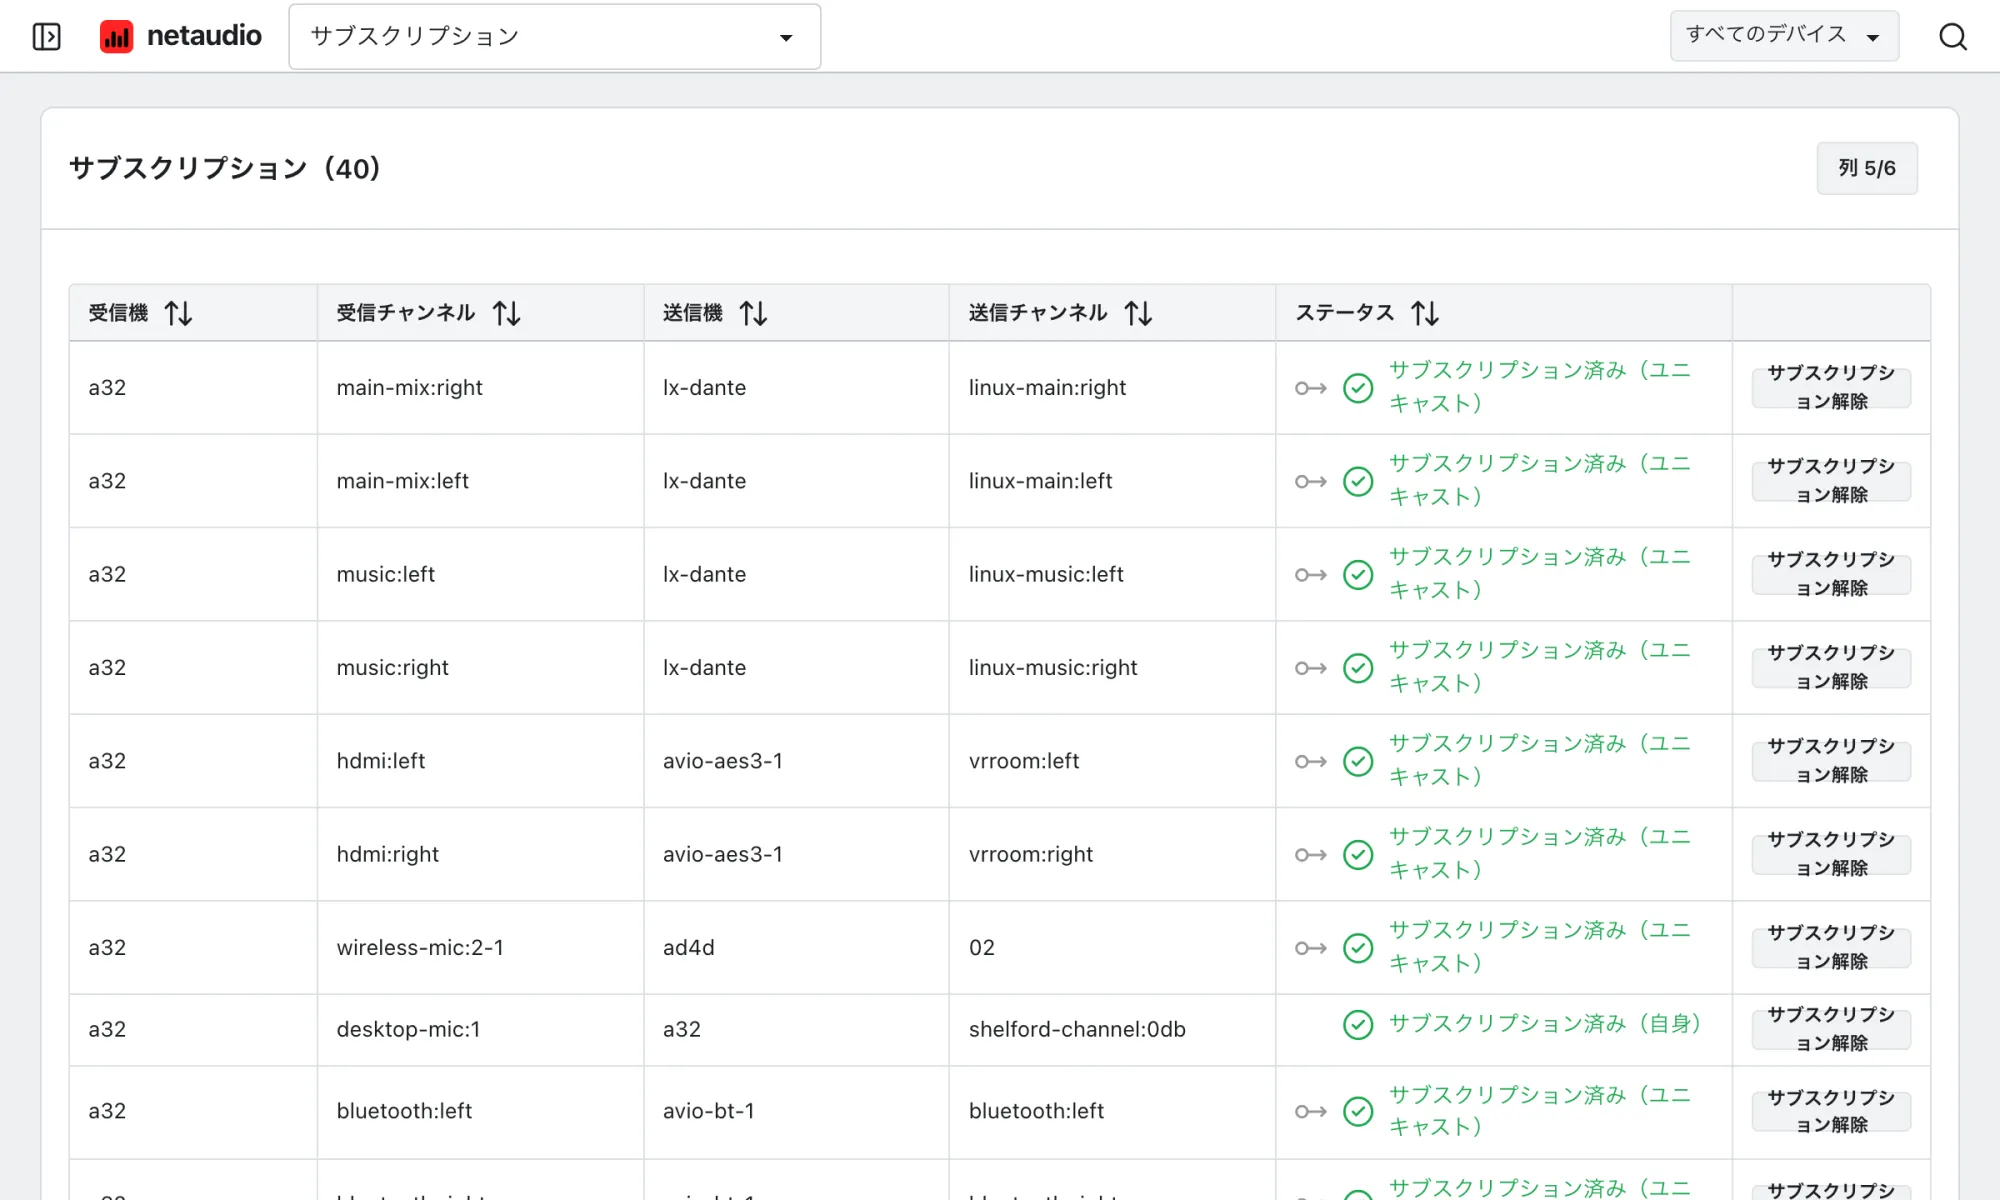Screen dimensions: 2000x1200
Task: Click unicast arrow icon in wireless-mic:2-1 row
Action: click(1311, 948)
